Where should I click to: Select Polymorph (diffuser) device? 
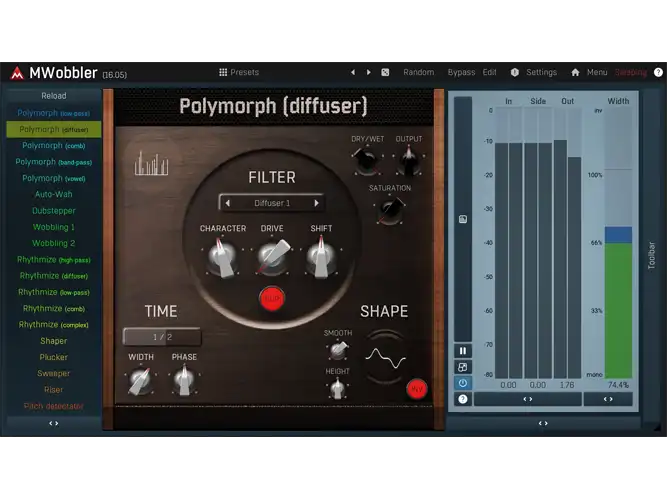click(54, 129)
